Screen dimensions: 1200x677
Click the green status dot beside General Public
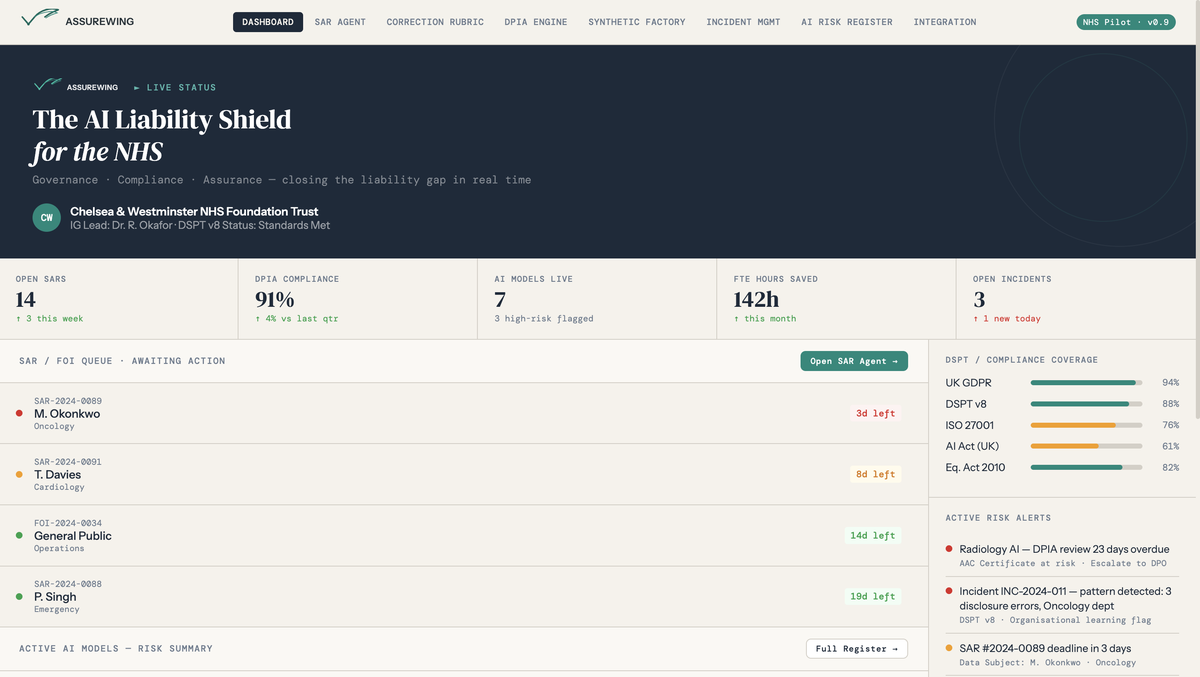pos(19,536)
